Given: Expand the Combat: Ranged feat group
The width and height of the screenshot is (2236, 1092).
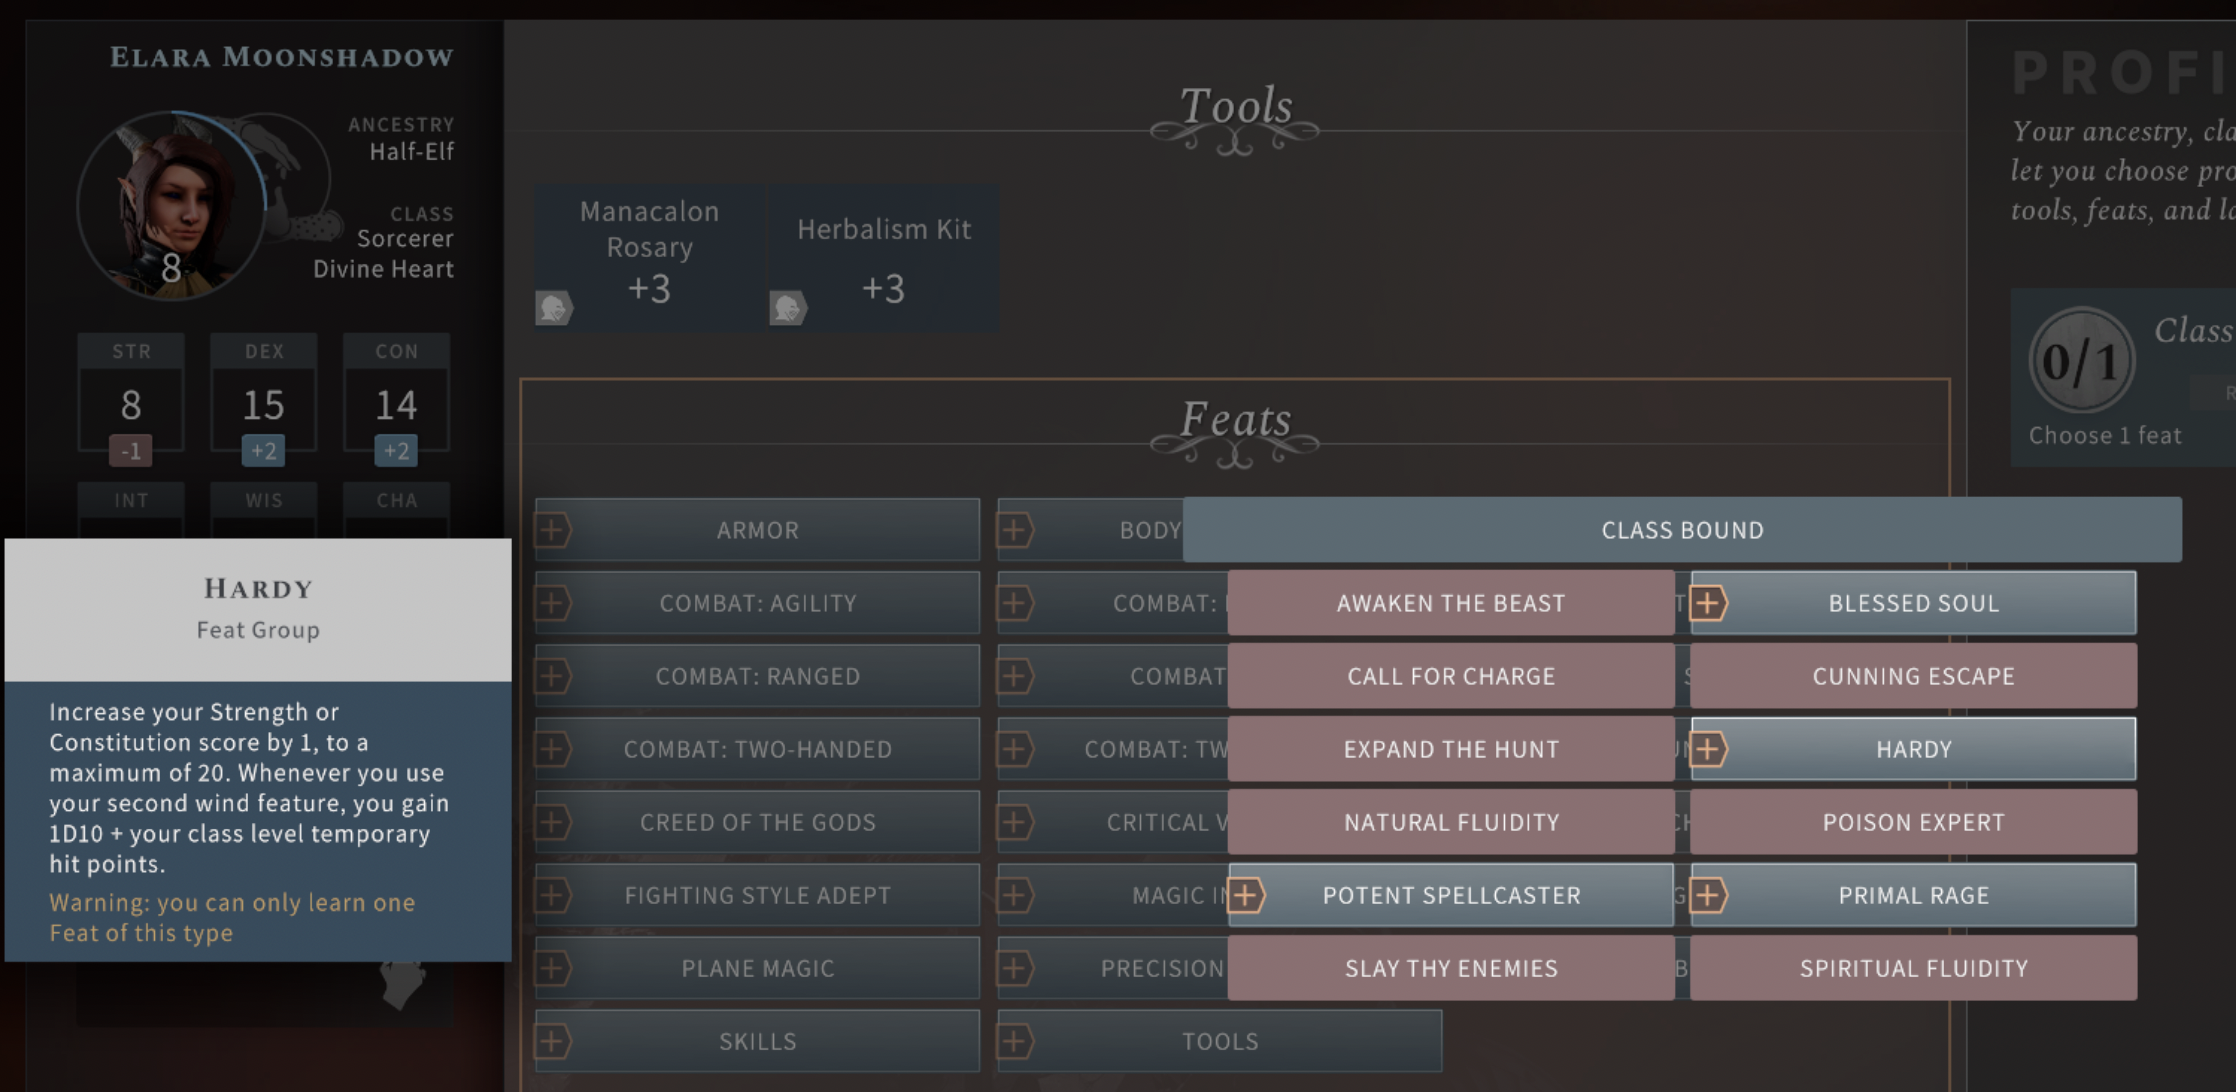Looking at the screenshot, I should click(757, 676).
